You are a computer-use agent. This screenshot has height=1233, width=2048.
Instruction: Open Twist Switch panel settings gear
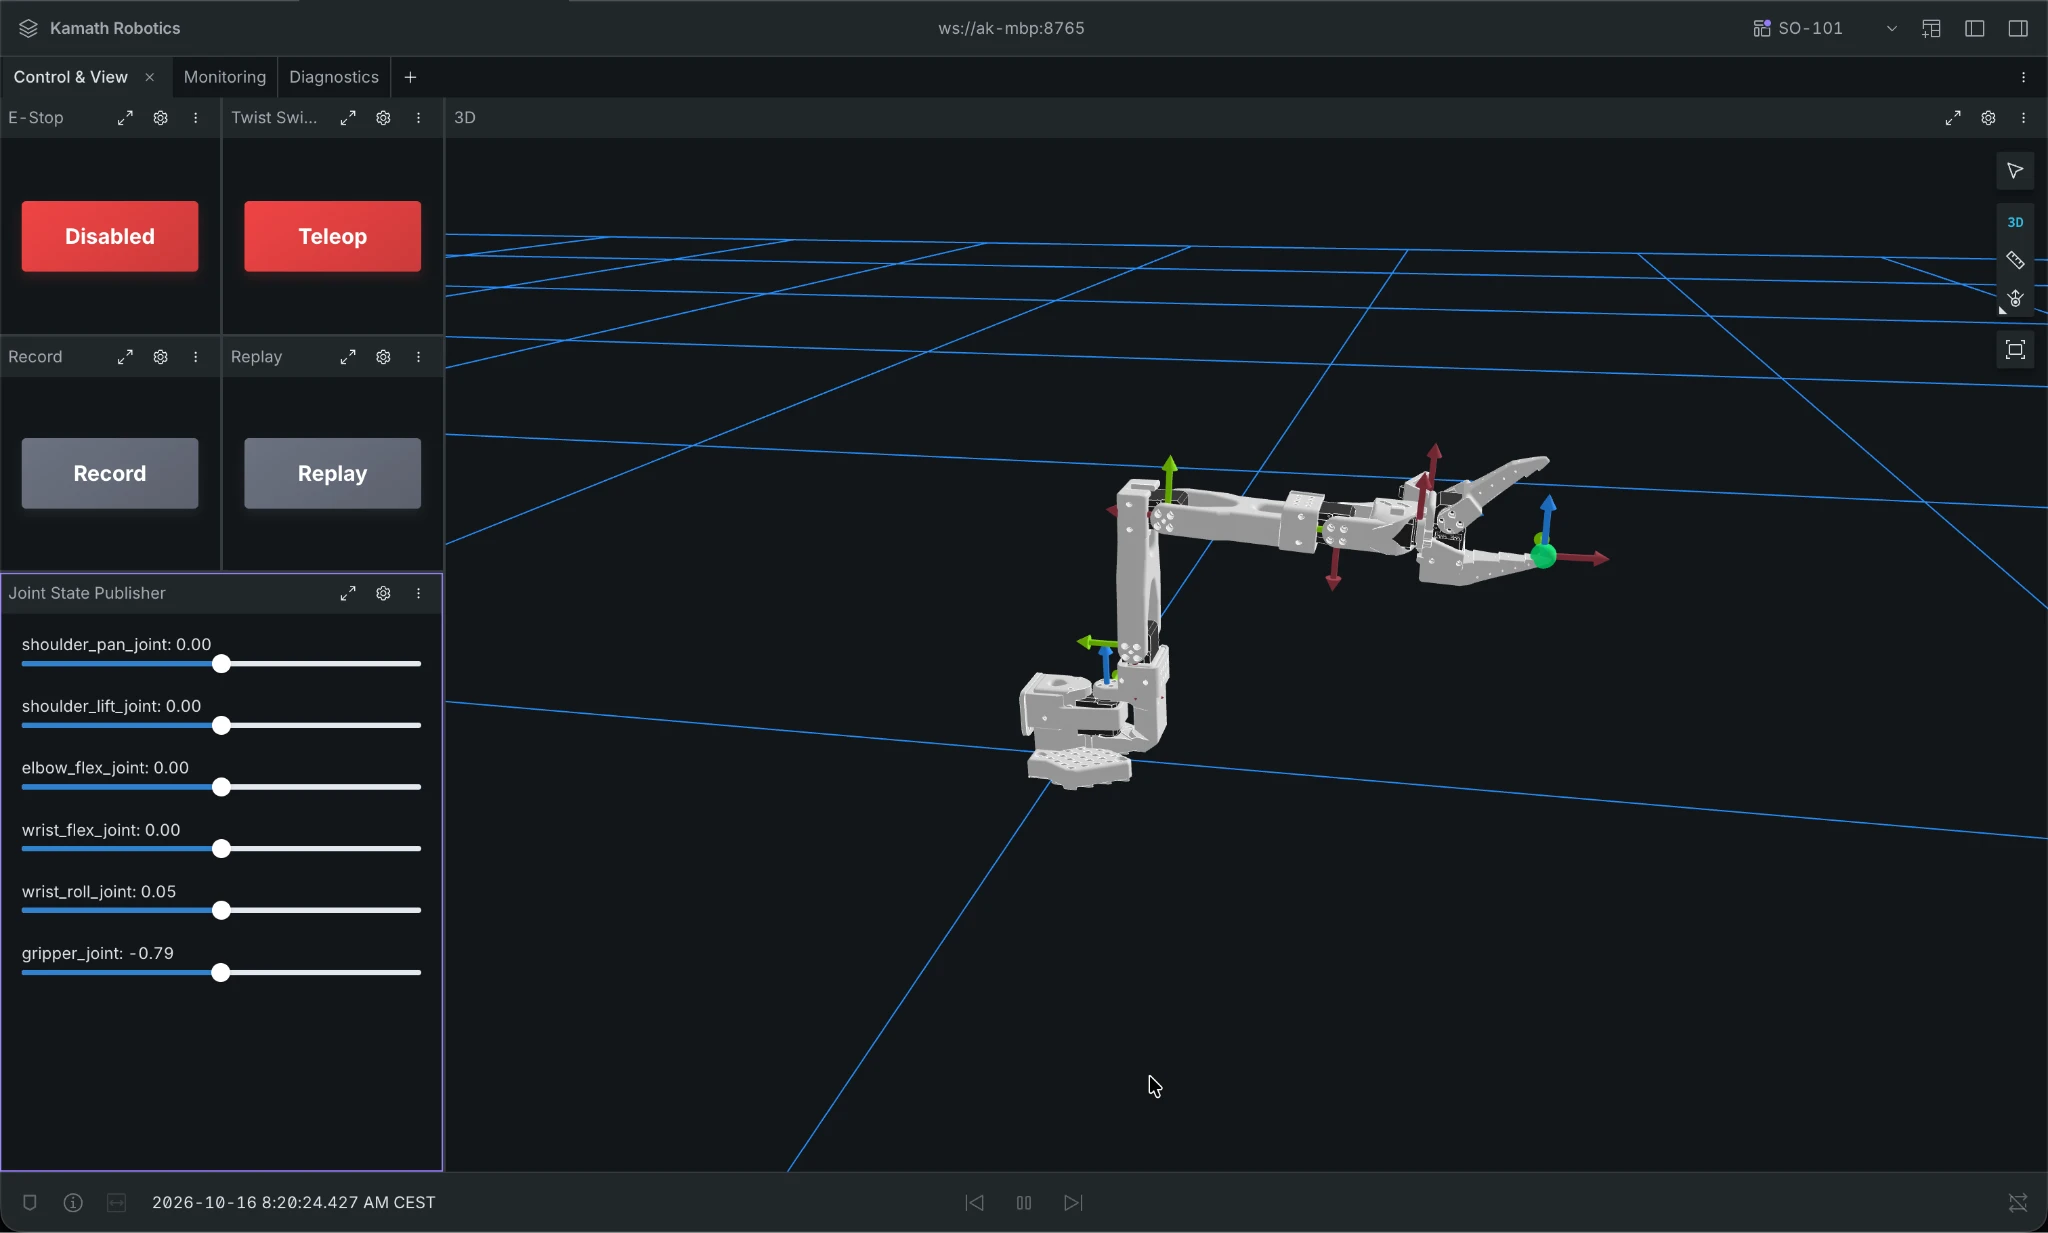click(383, 118)
